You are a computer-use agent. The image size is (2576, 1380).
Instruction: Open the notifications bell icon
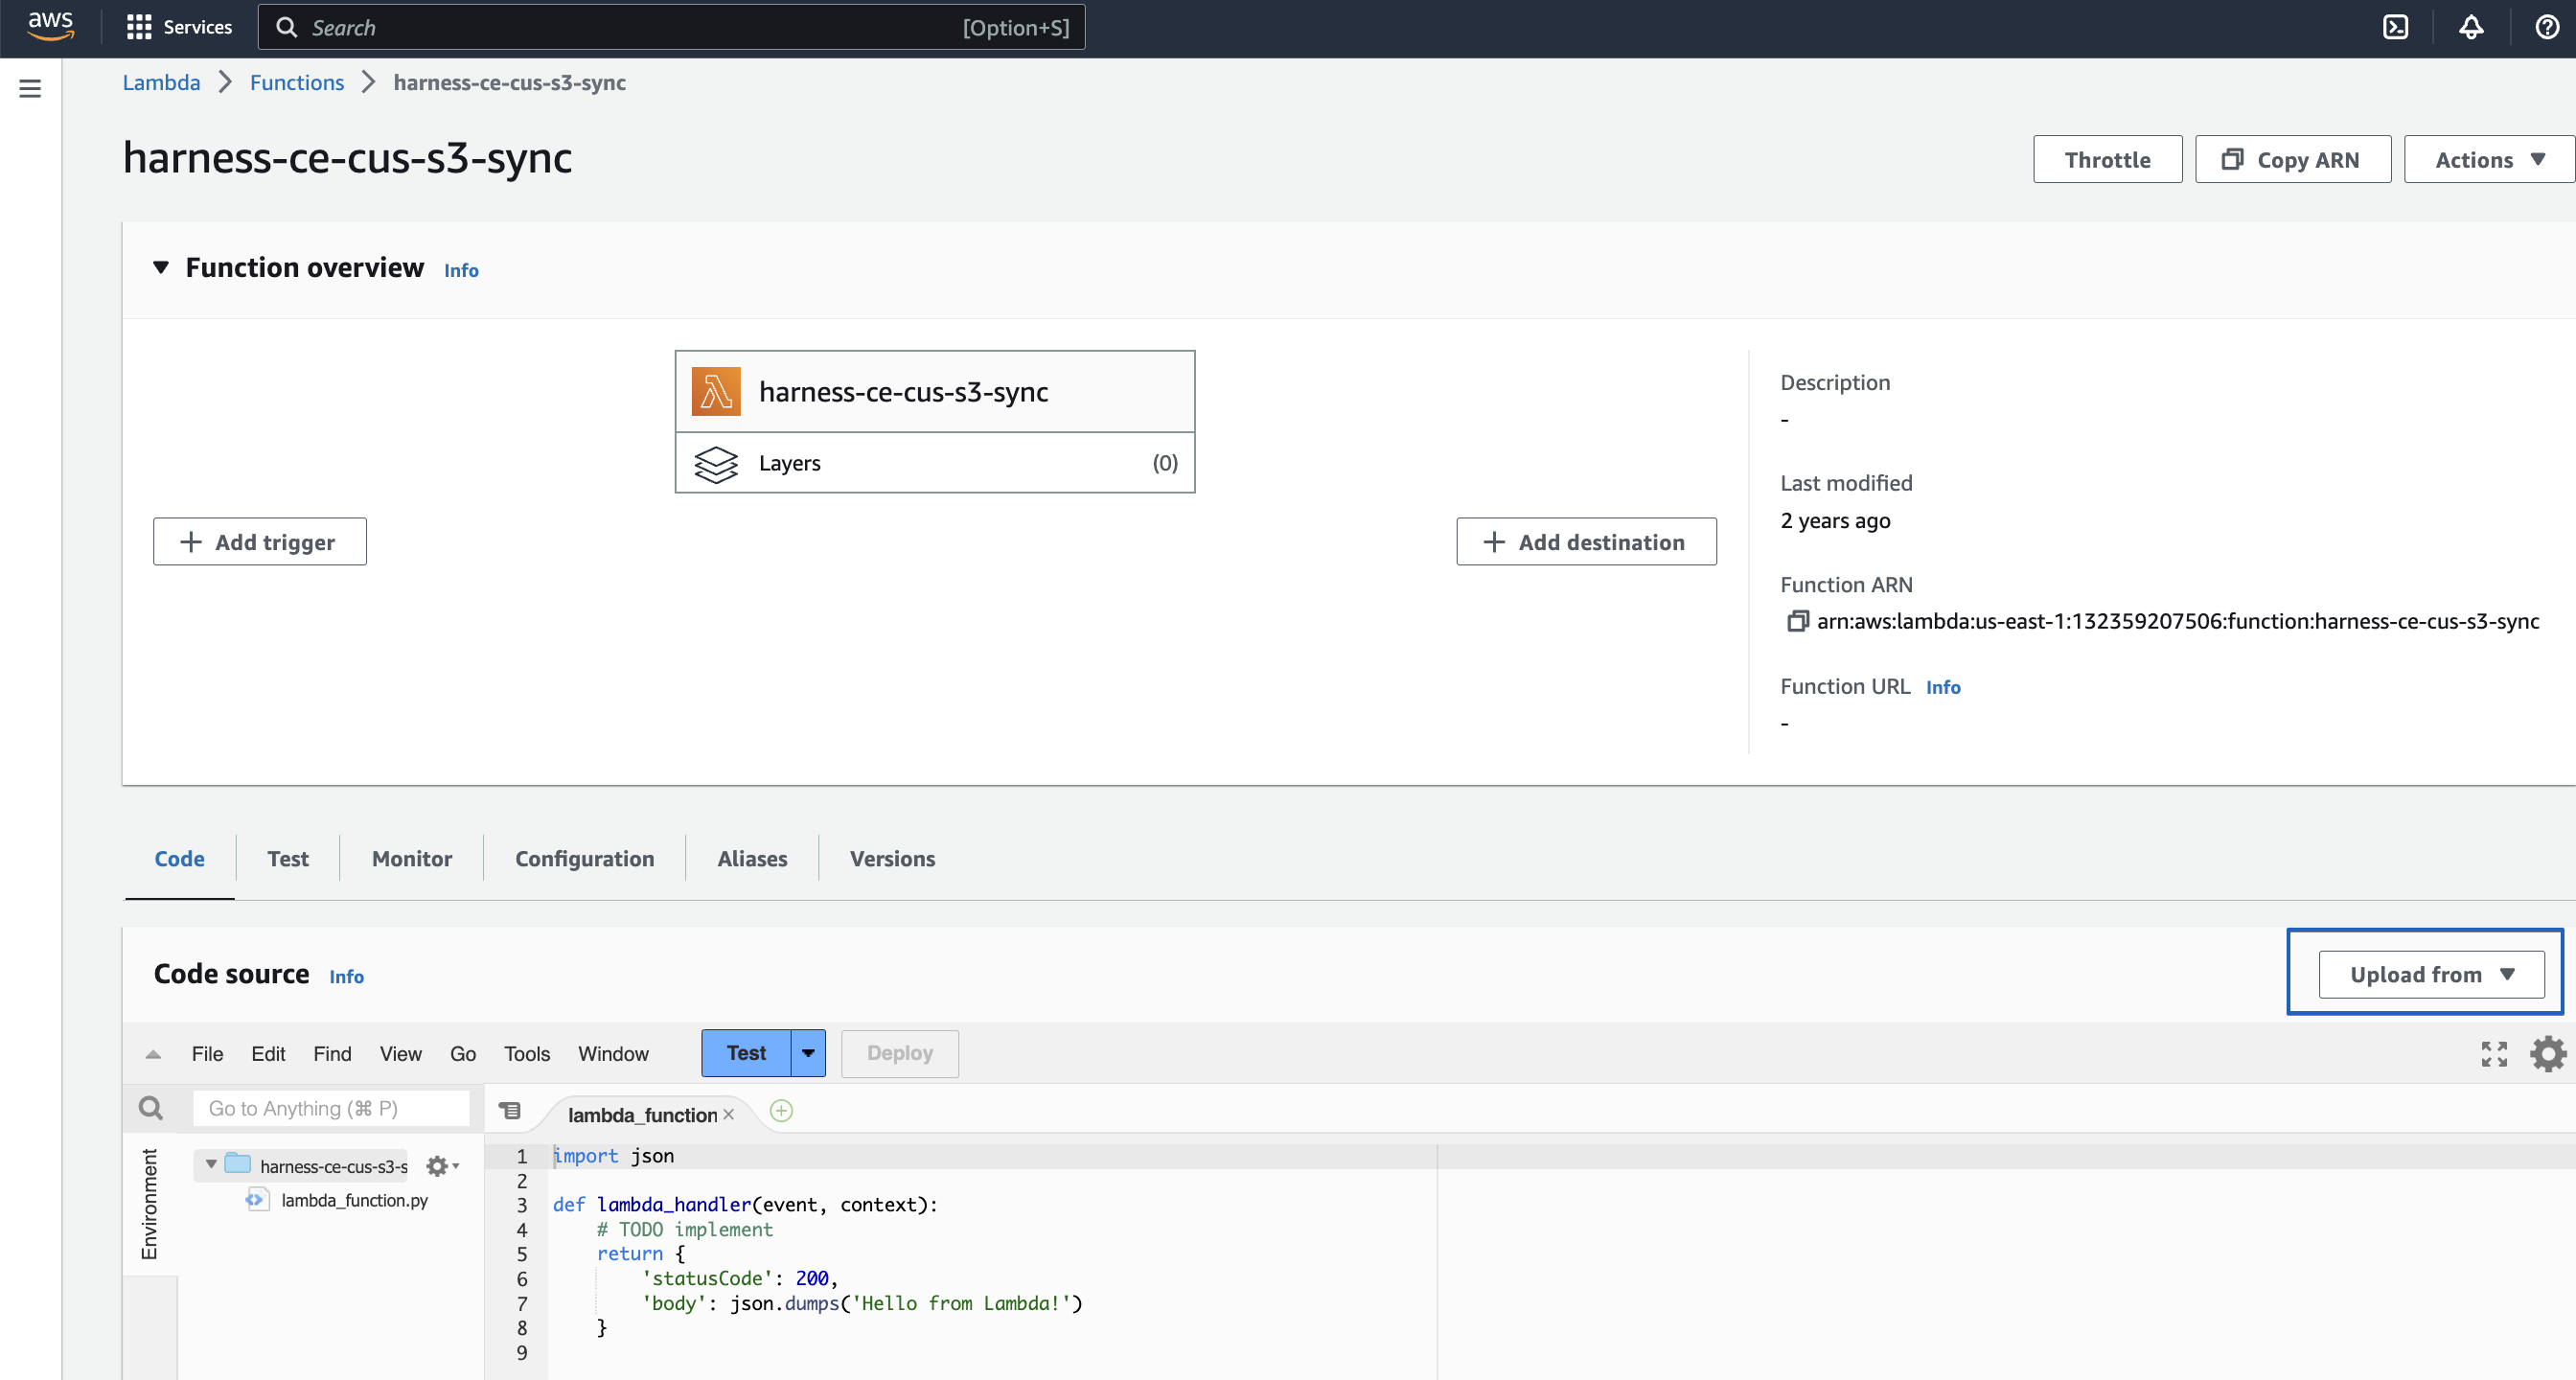[2471, 27]
